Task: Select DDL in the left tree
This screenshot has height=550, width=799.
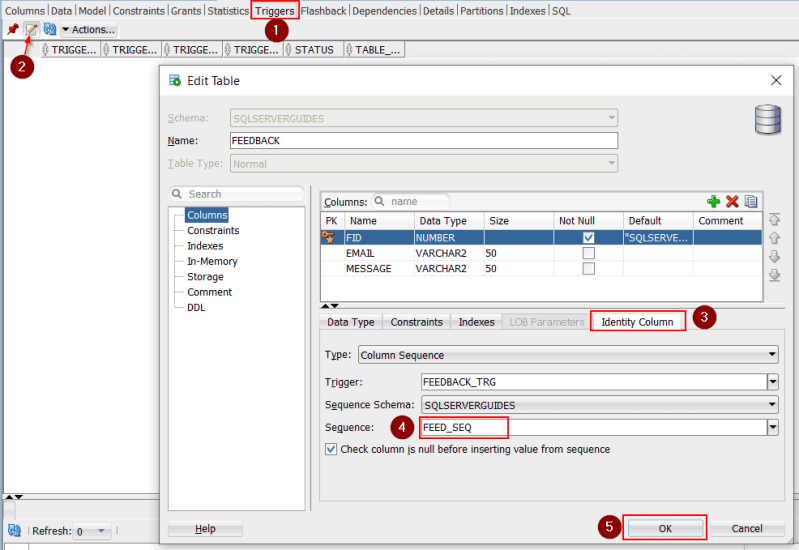Action: pyautogui.click(x=196, y=307)
